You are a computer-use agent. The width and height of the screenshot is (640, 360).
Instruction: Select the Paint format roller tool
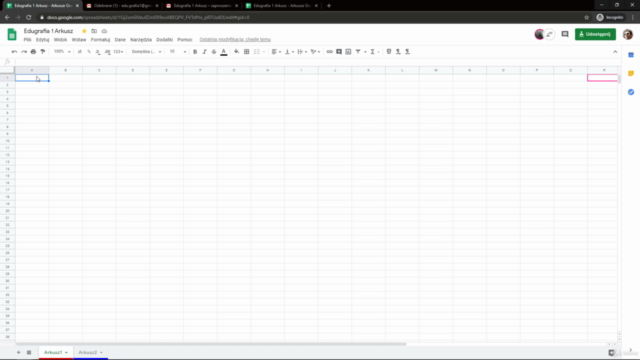[x=43, y=52]
